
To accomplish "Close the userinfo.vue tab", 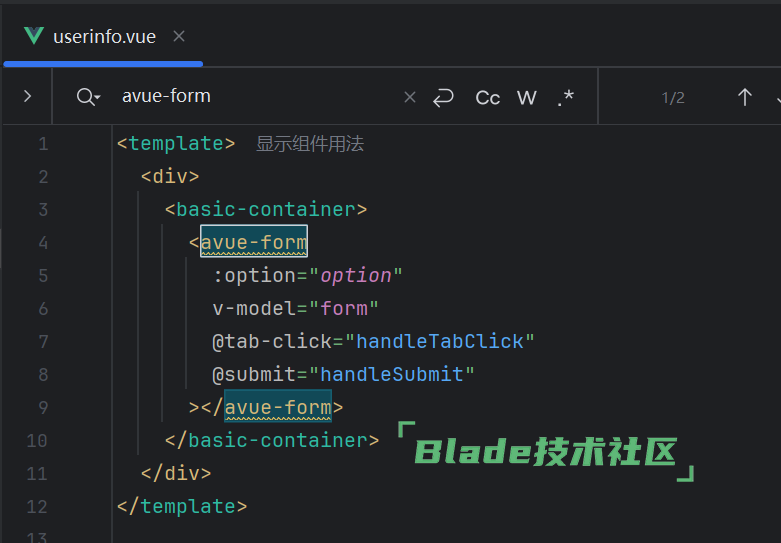I will pyautogui.click(x=179, y=36).
